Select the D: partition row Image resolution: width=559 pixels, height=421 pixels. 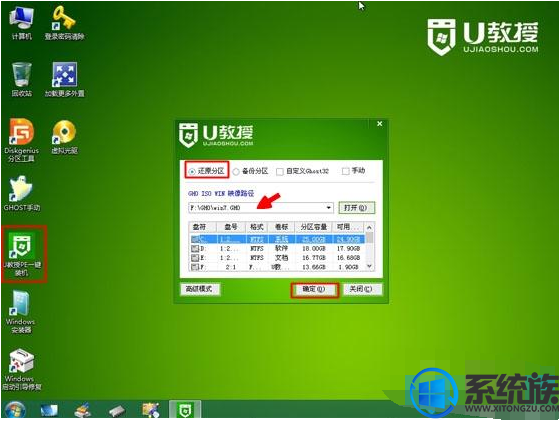277,248
